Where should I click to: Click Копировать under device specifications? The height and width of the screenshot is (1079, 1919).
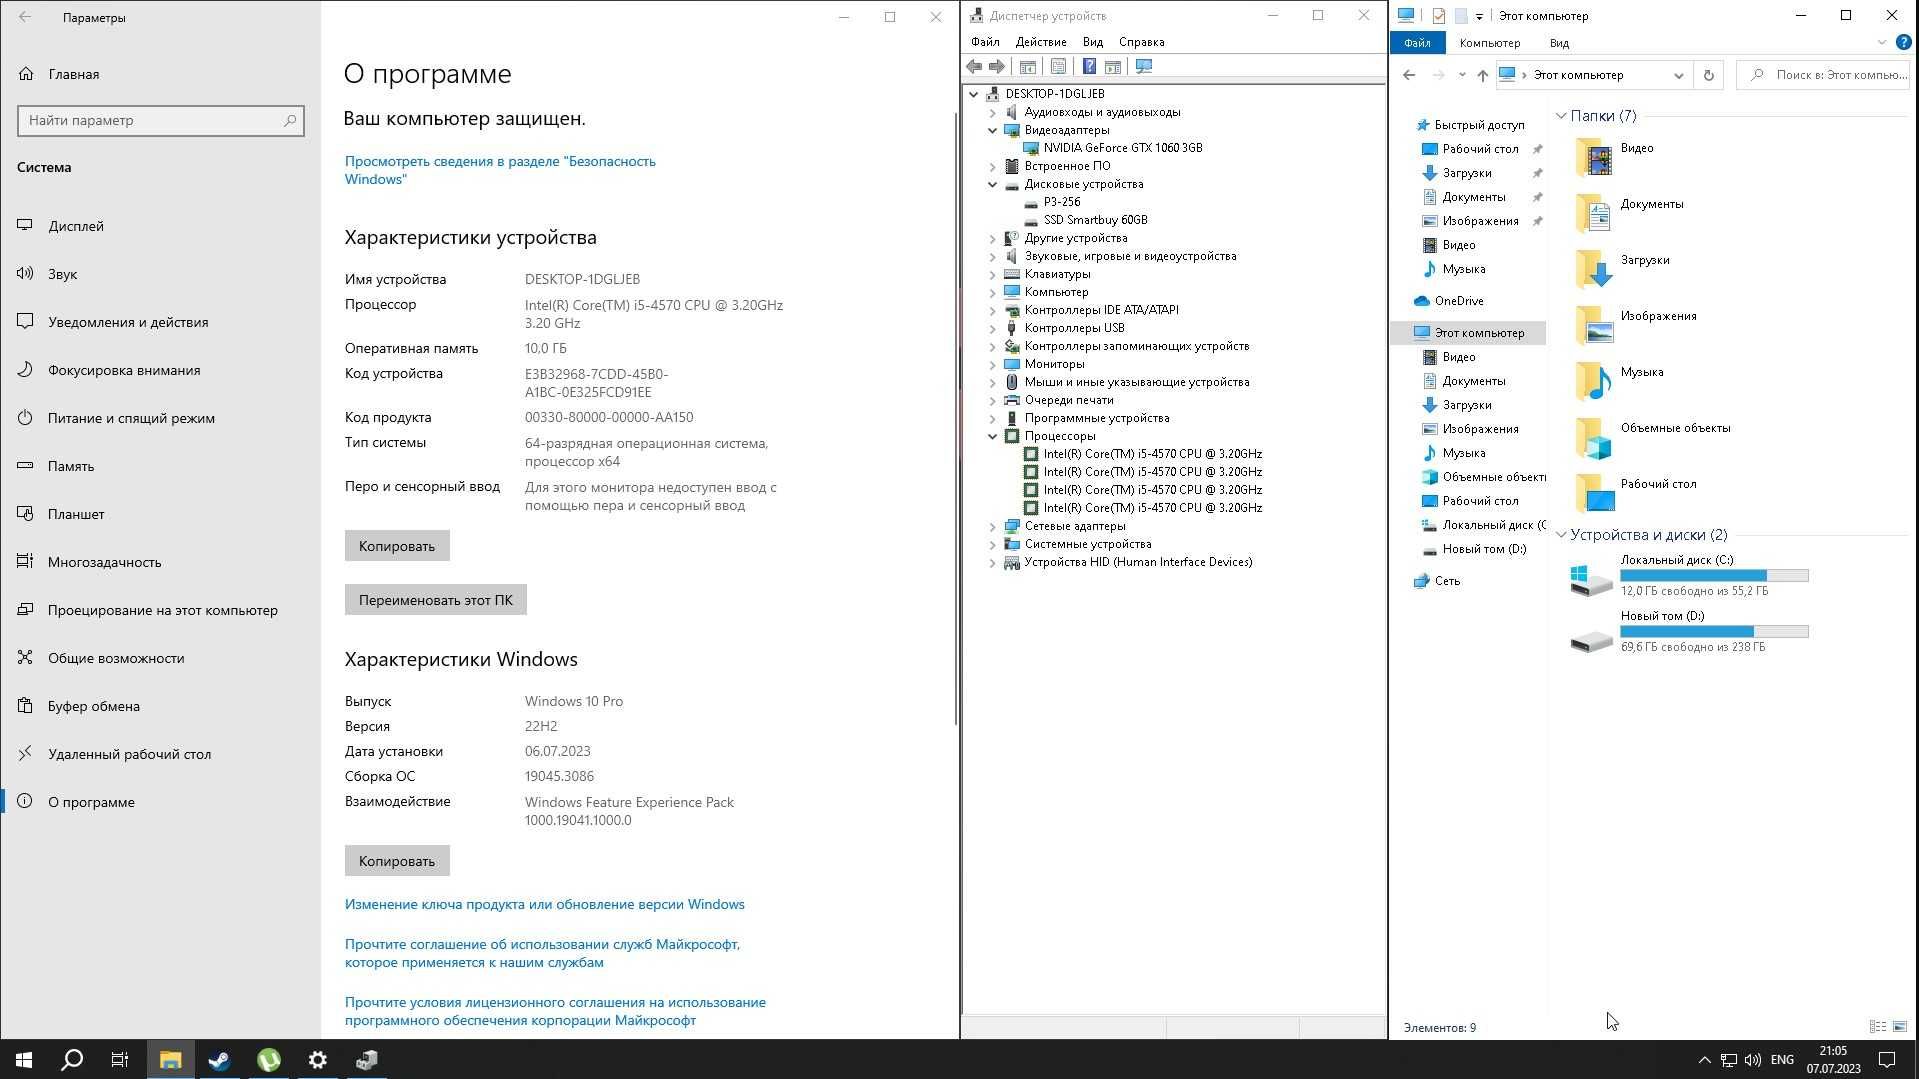(397, 546)
